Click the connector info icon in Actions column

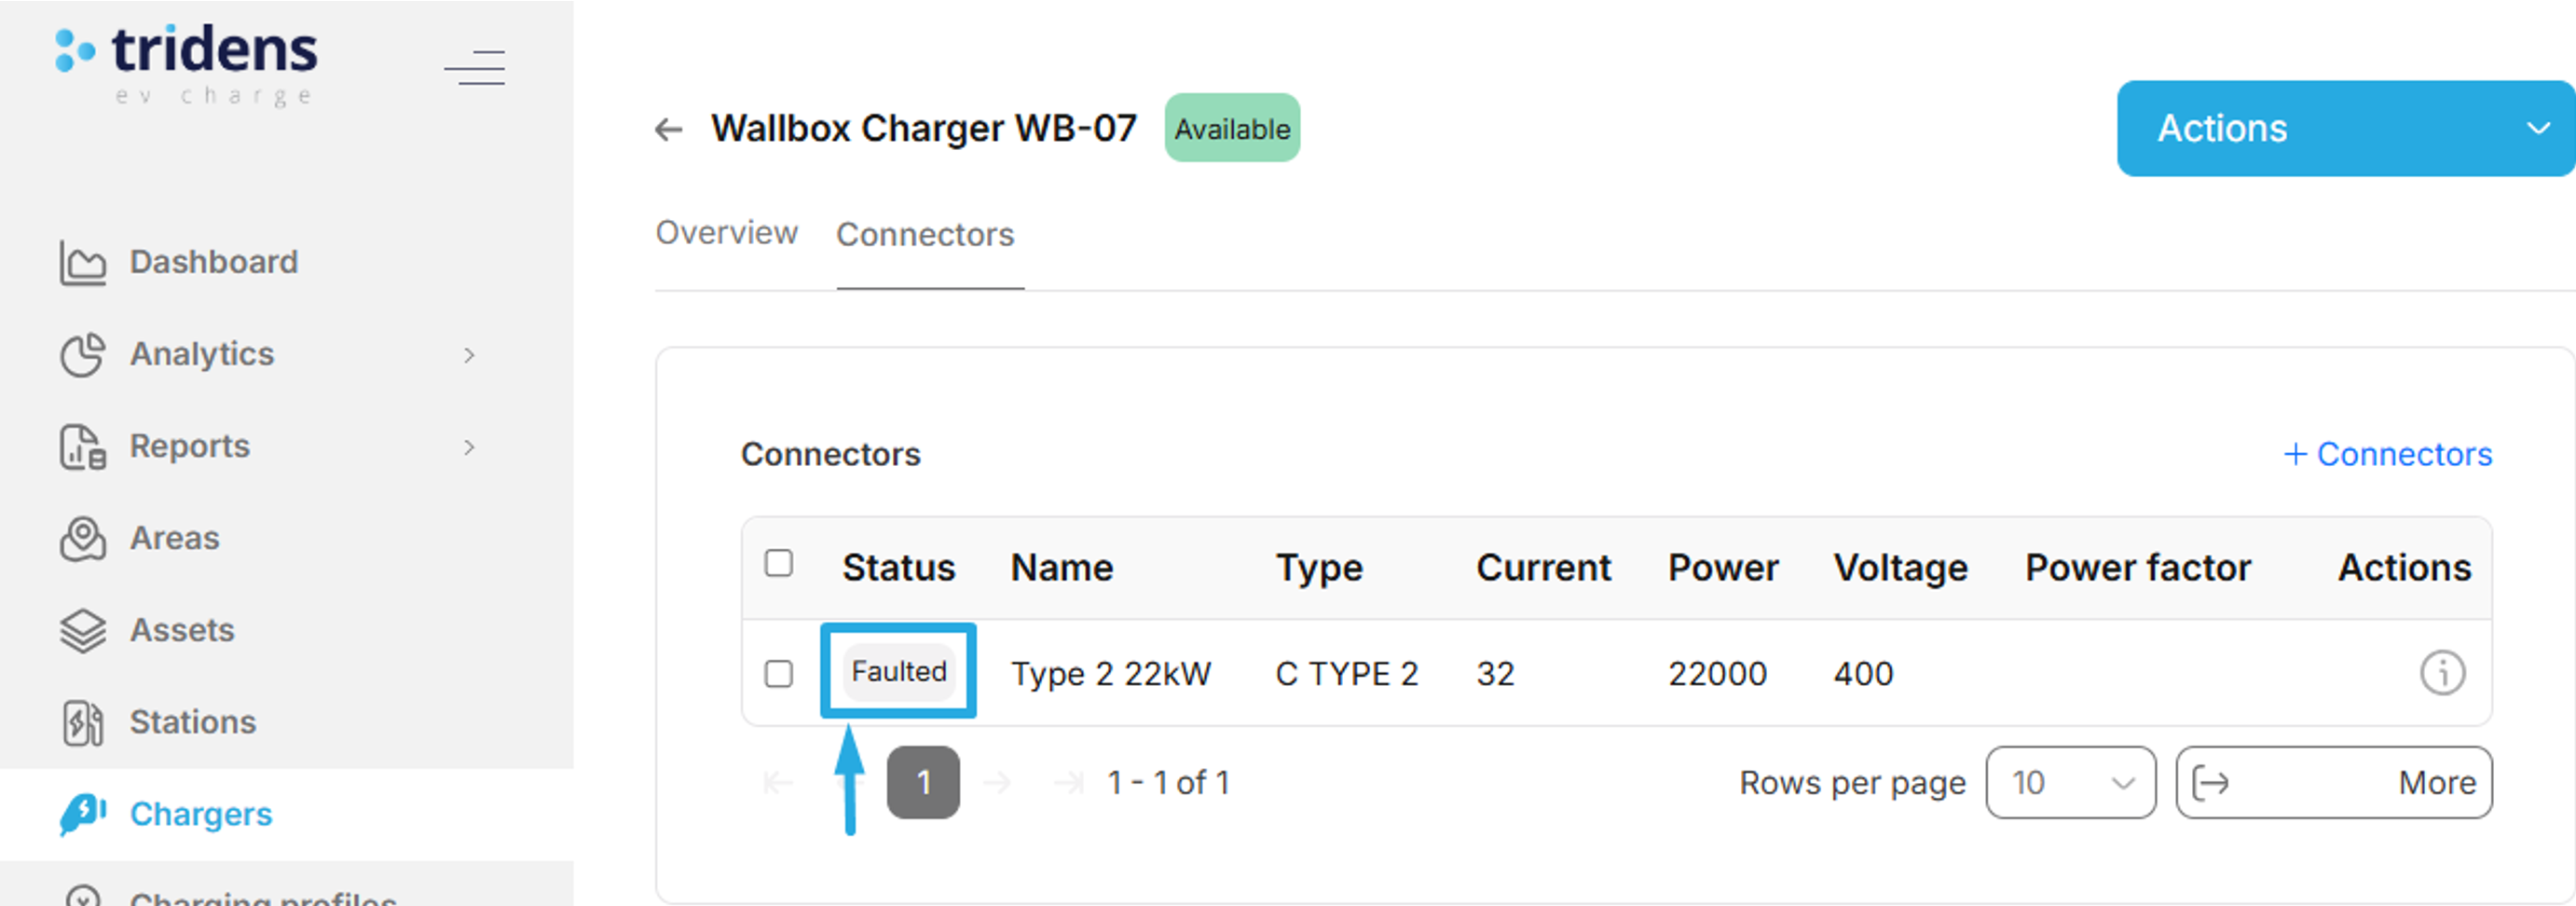[x=2443, y=673]
